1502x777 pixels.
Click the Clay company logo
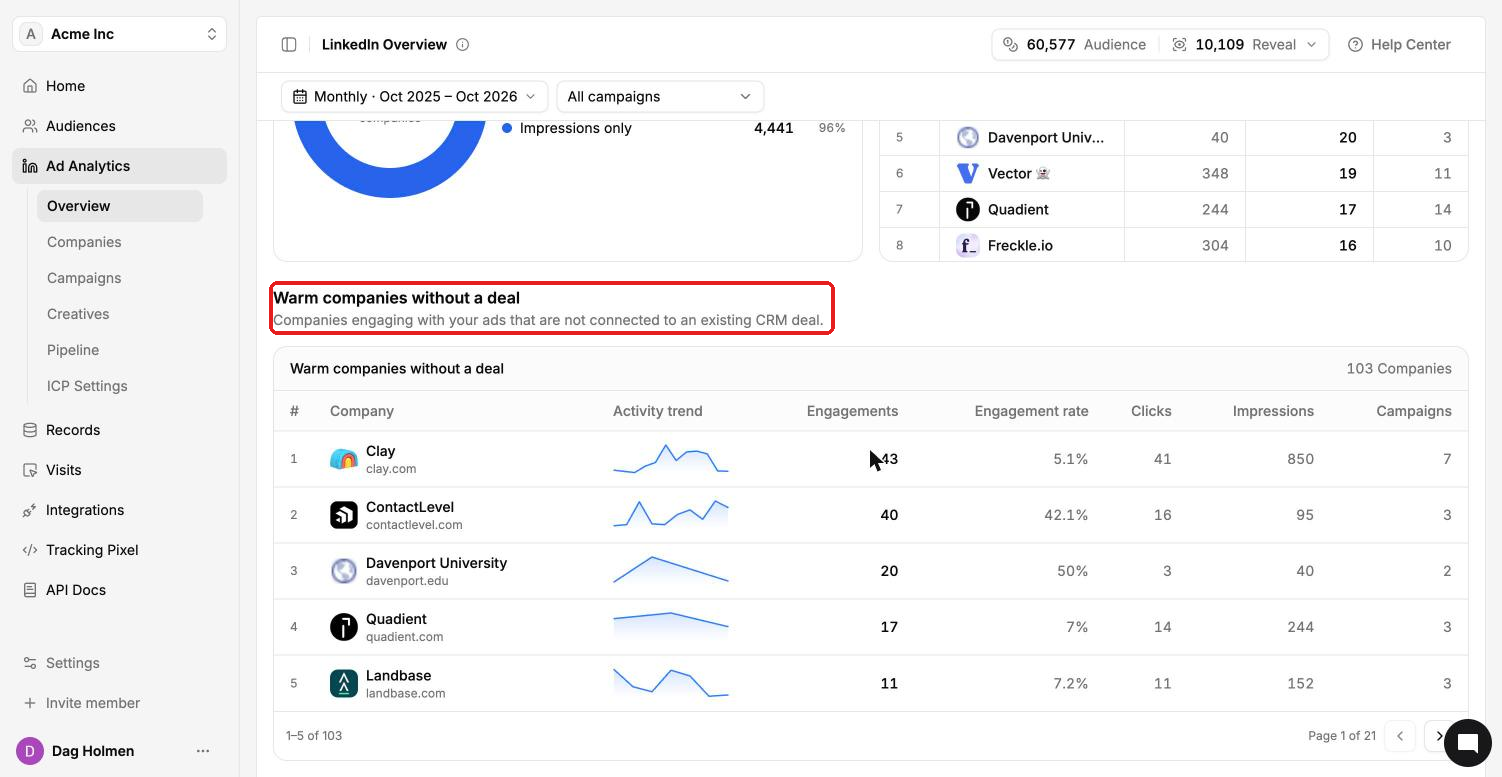[344, 459]
